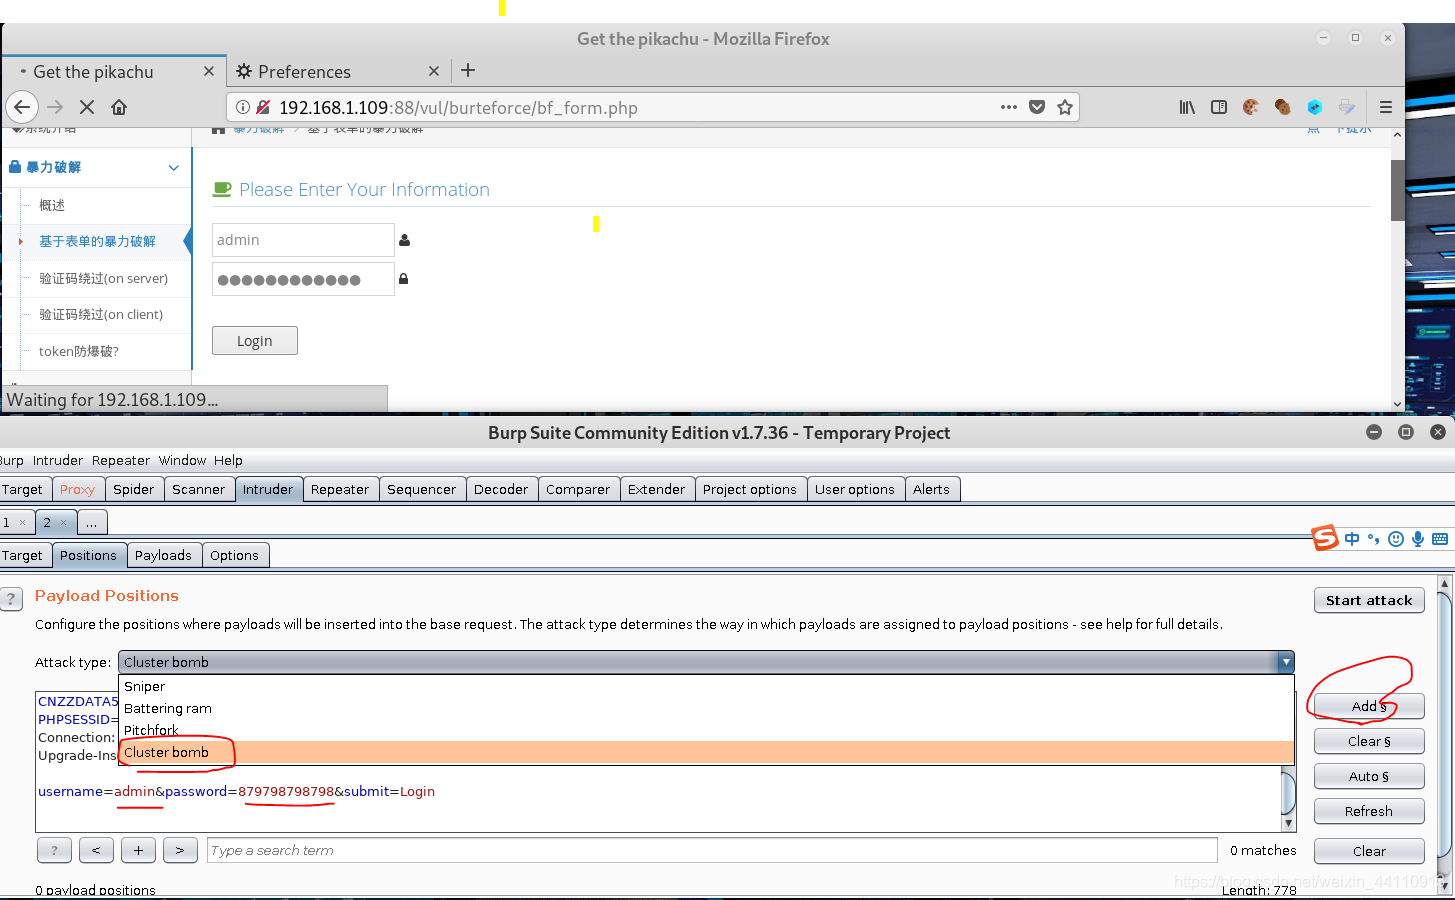Switch to Burp Proxy tab

[77, 489]
